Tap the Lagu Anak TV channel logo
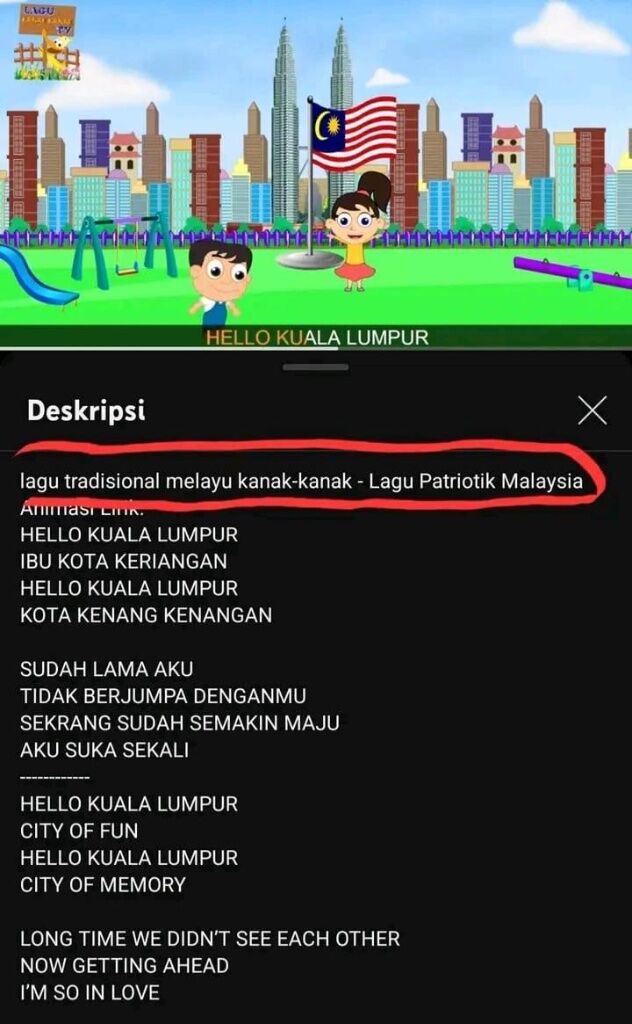Image resolution: width=632 pixels, height=1024 pixels. (47, 42)
